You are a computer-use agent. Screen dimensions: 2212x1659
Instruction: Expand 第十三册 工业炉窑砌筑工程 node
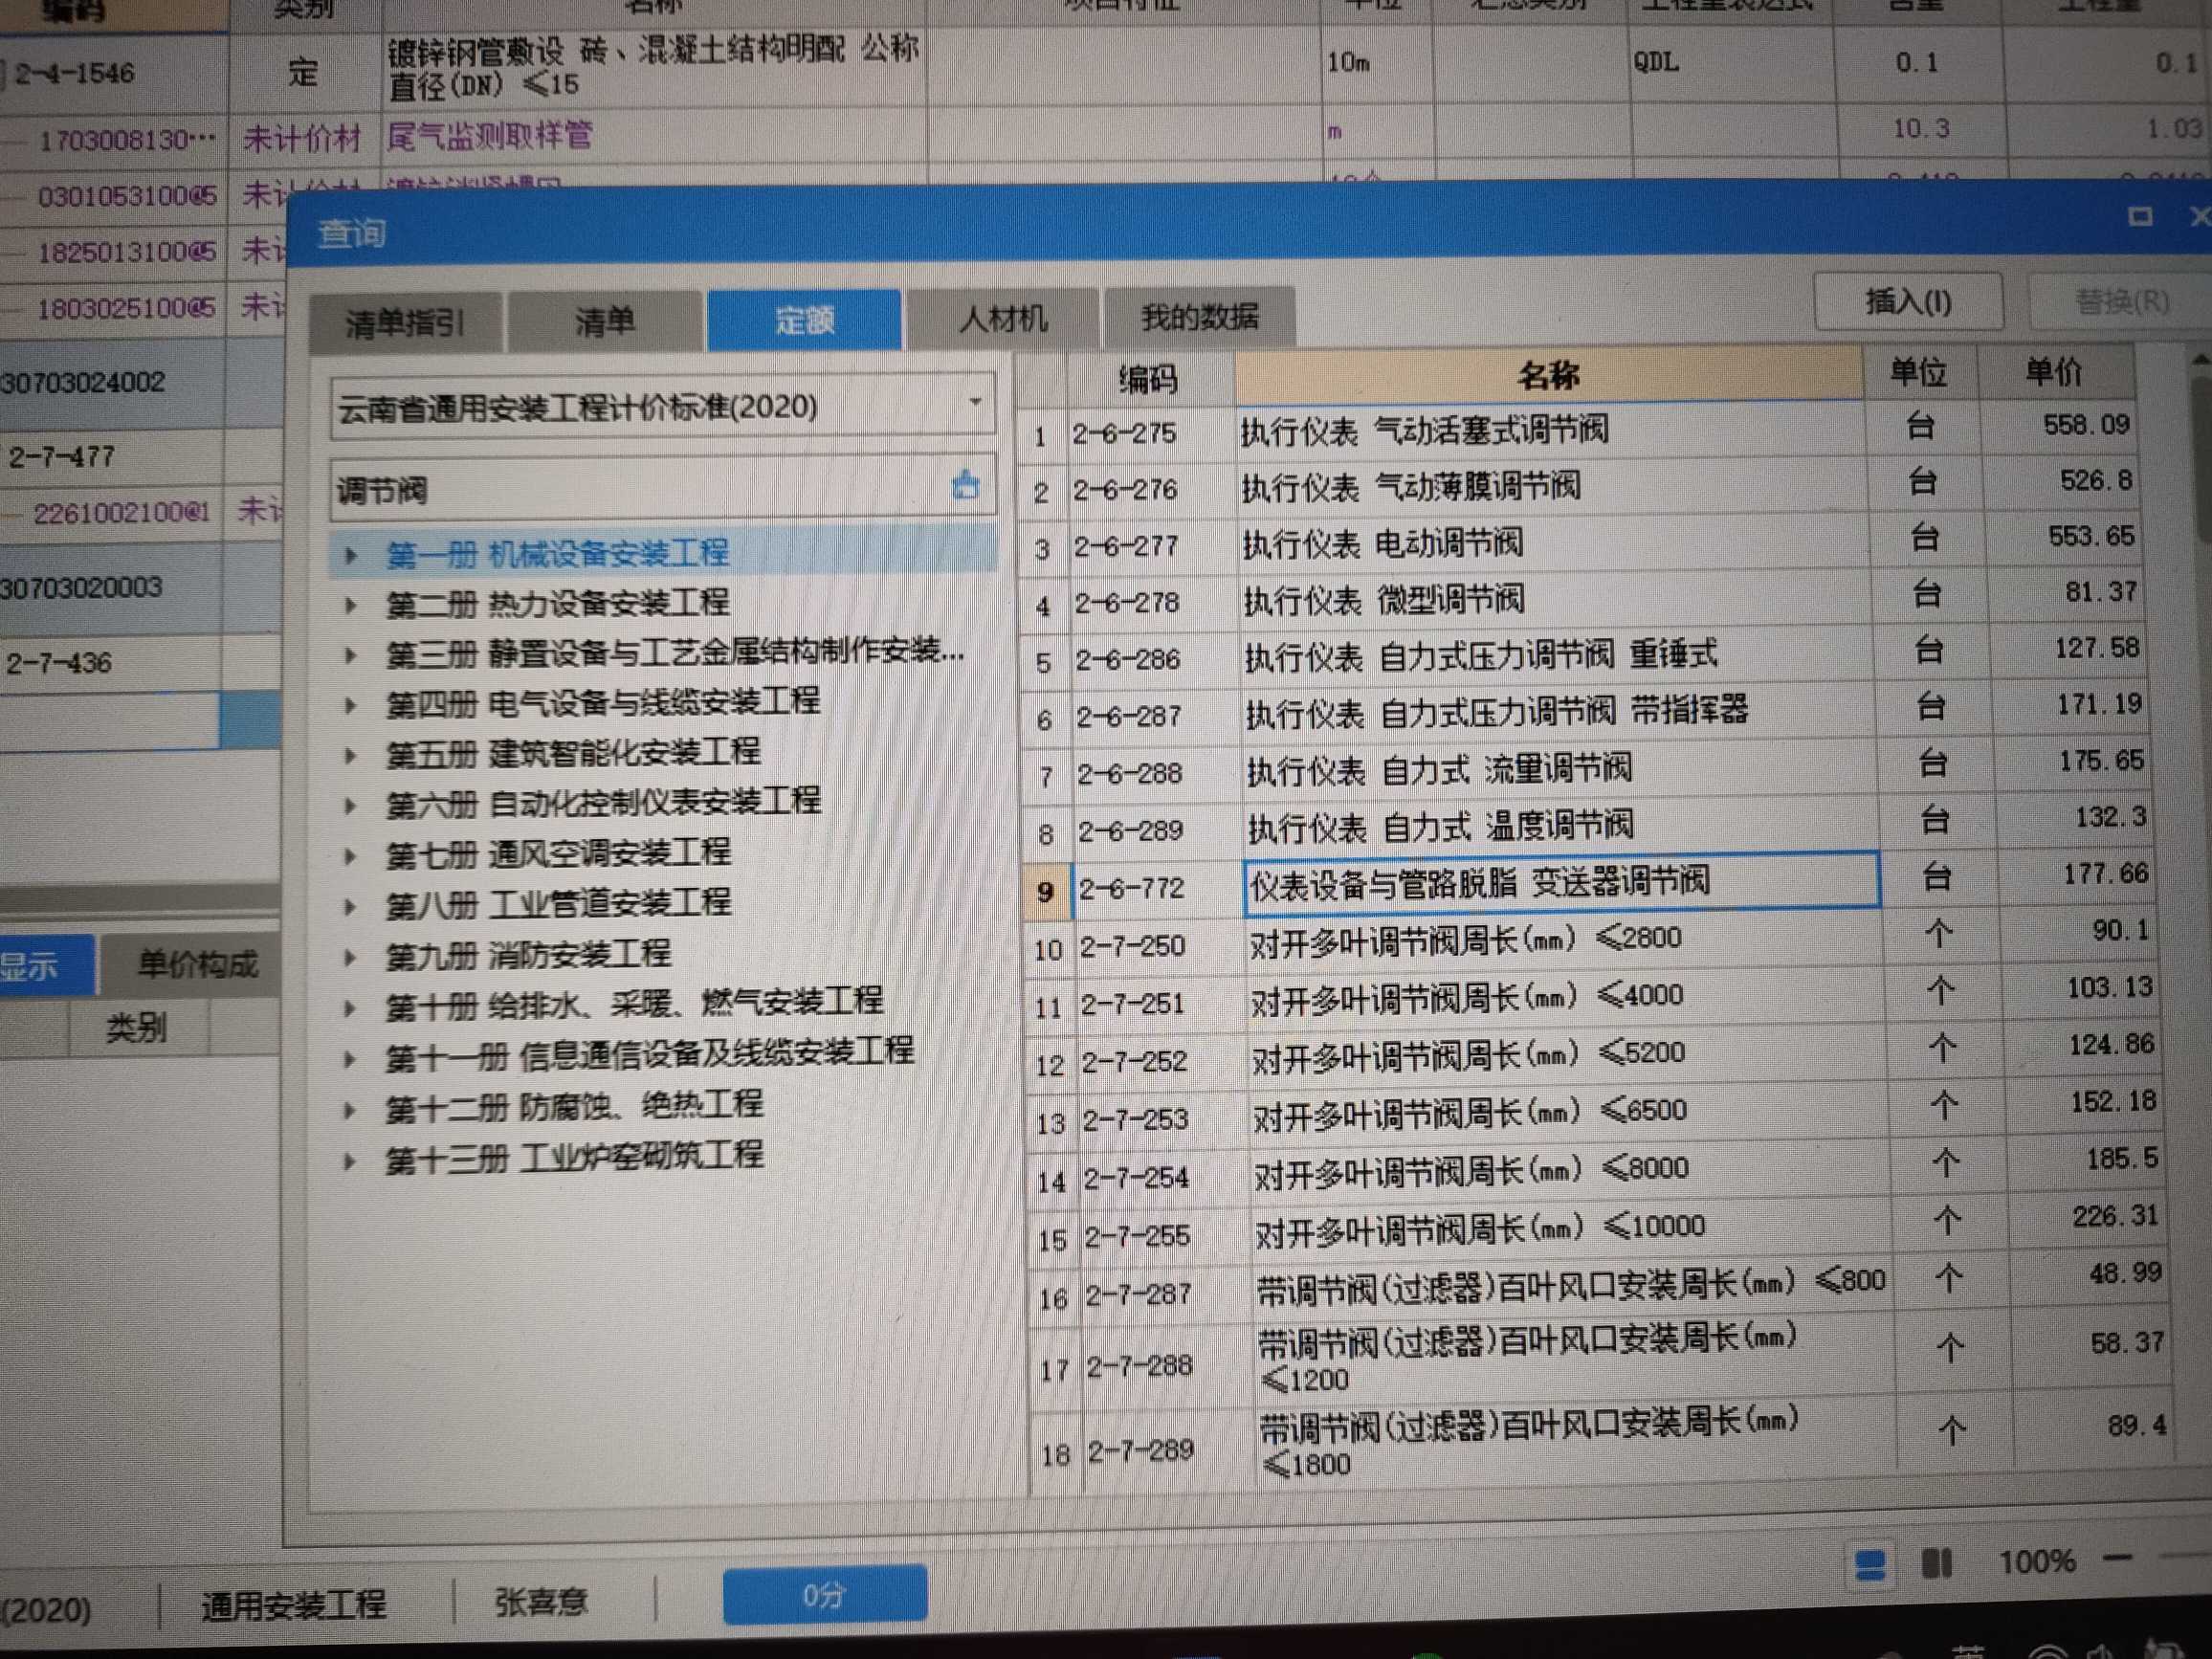pos(350,1162)
